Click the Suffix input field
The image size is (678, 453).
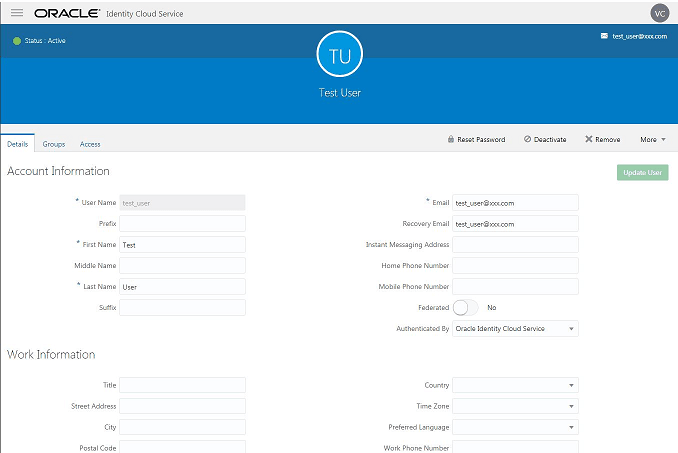pyautogui.click(x=182, y=307)
